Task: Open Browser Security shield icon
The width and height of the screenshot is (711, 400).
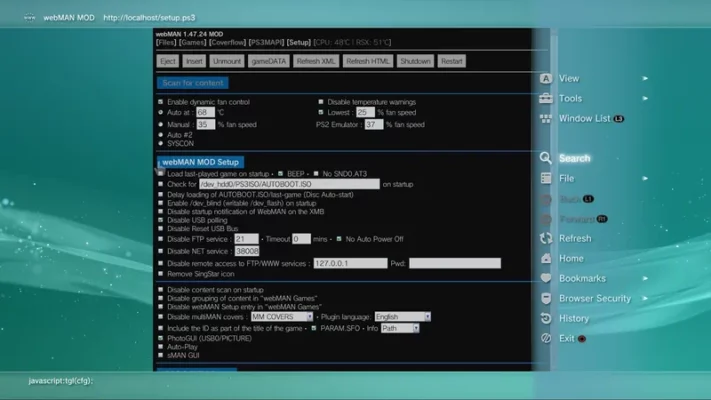Action: click(x=546, y=298)
